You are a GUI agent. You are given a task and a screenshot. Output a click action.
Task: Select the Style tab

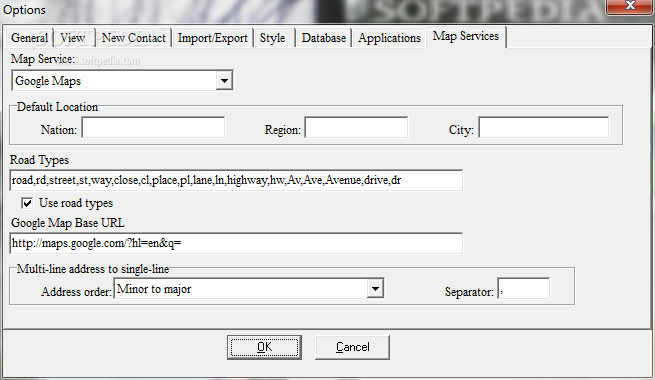pyautogui.click(x=273, y=38)
